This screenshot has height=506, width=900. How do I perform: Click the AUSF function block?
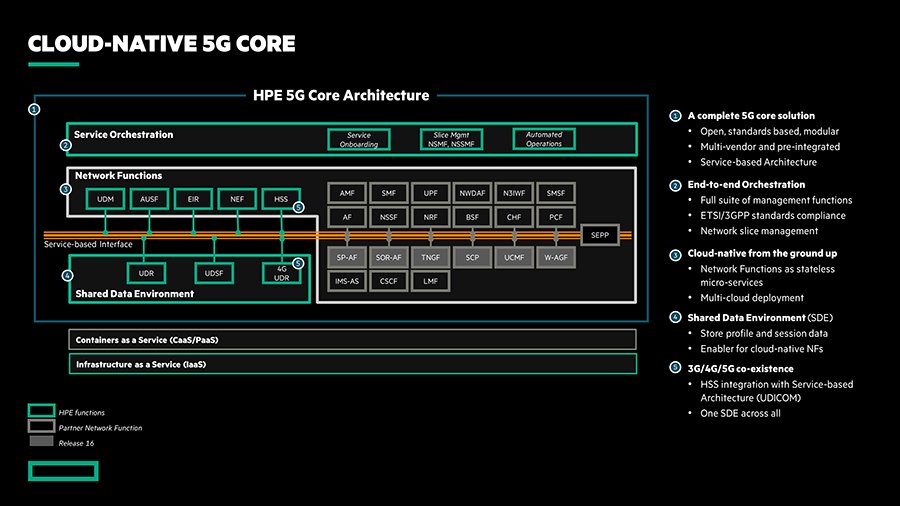tap(149, 200)
